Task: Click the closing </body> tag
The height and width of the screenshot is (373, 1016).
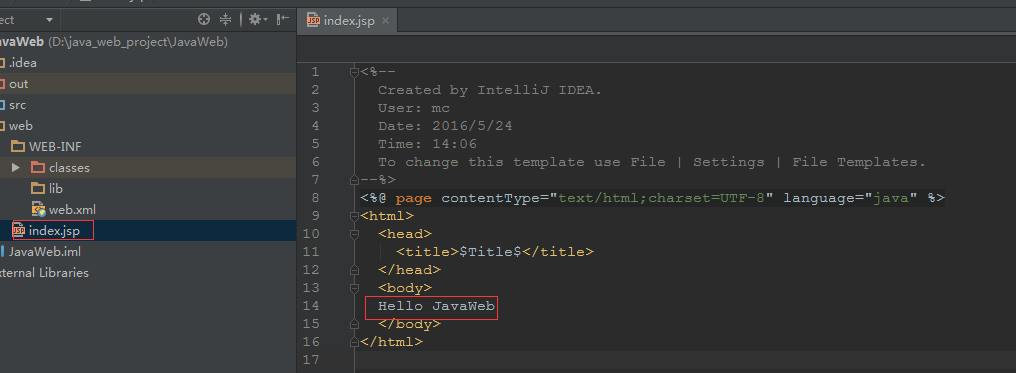Action: tap(410, 324)
